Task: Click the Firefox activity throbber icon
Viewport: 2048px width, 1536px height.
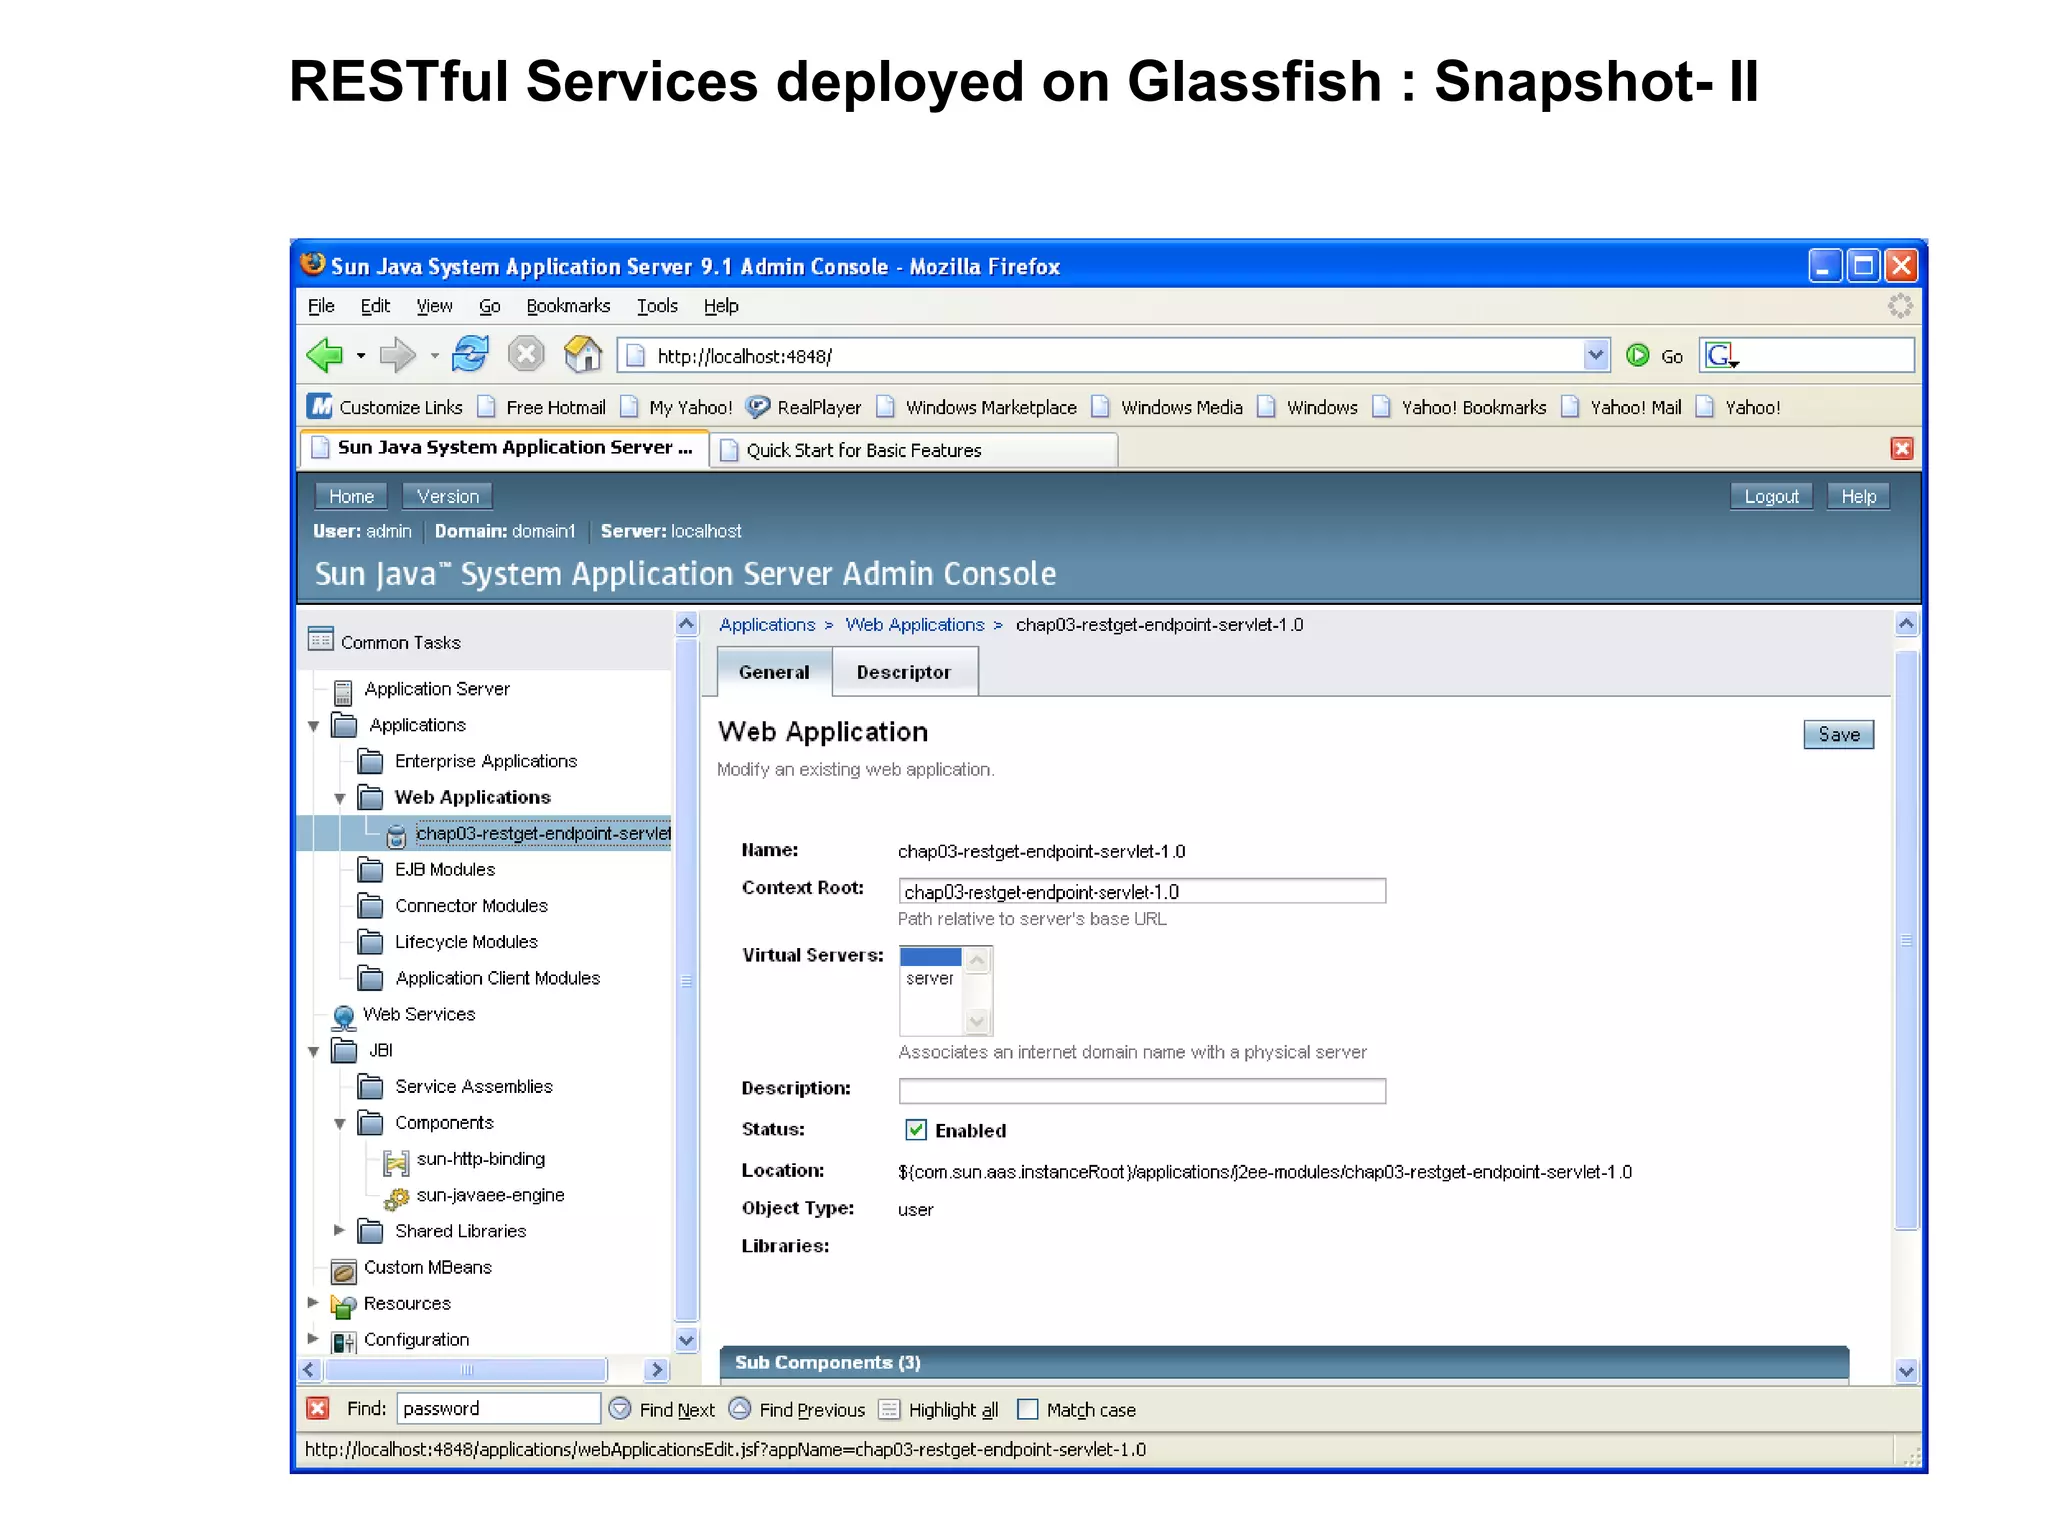Action: click(x=1900, y=306)
